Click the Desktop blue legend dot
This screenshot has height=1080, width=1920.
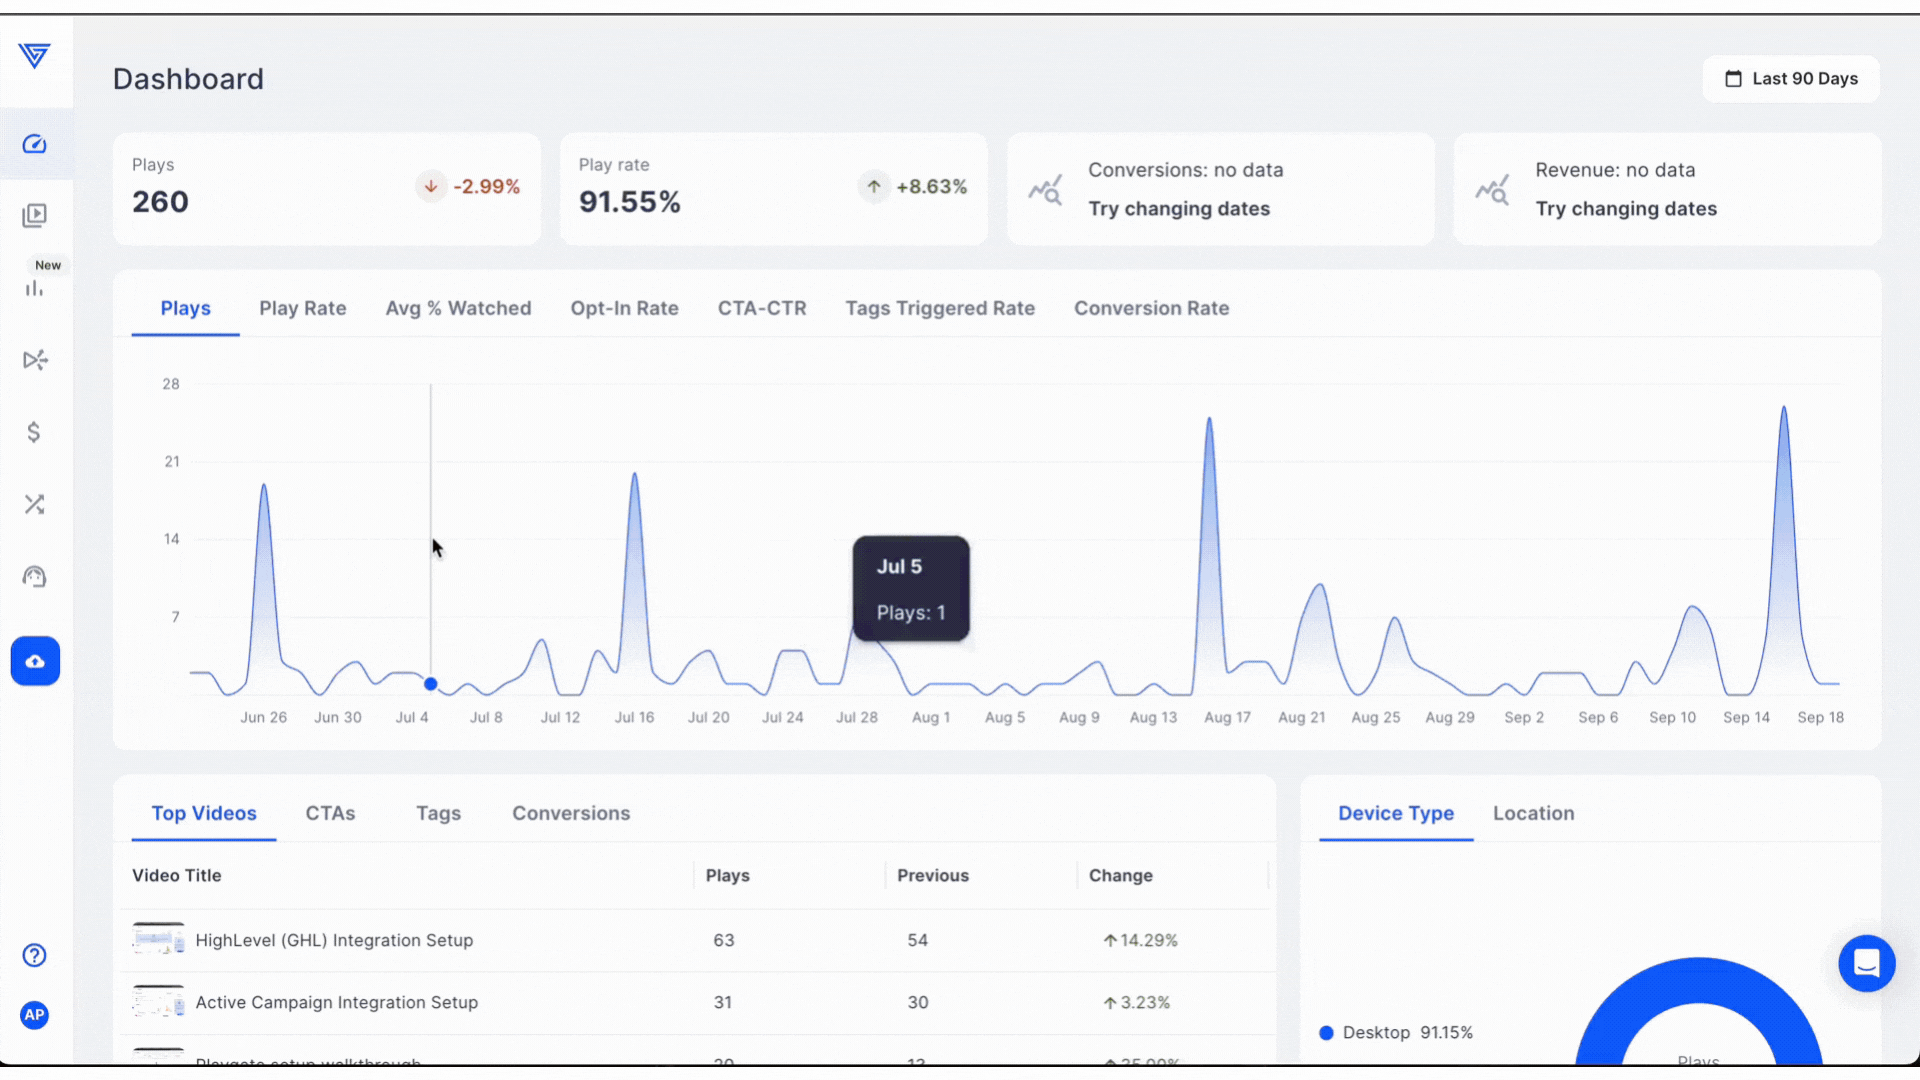[x=1326, y=1033]
